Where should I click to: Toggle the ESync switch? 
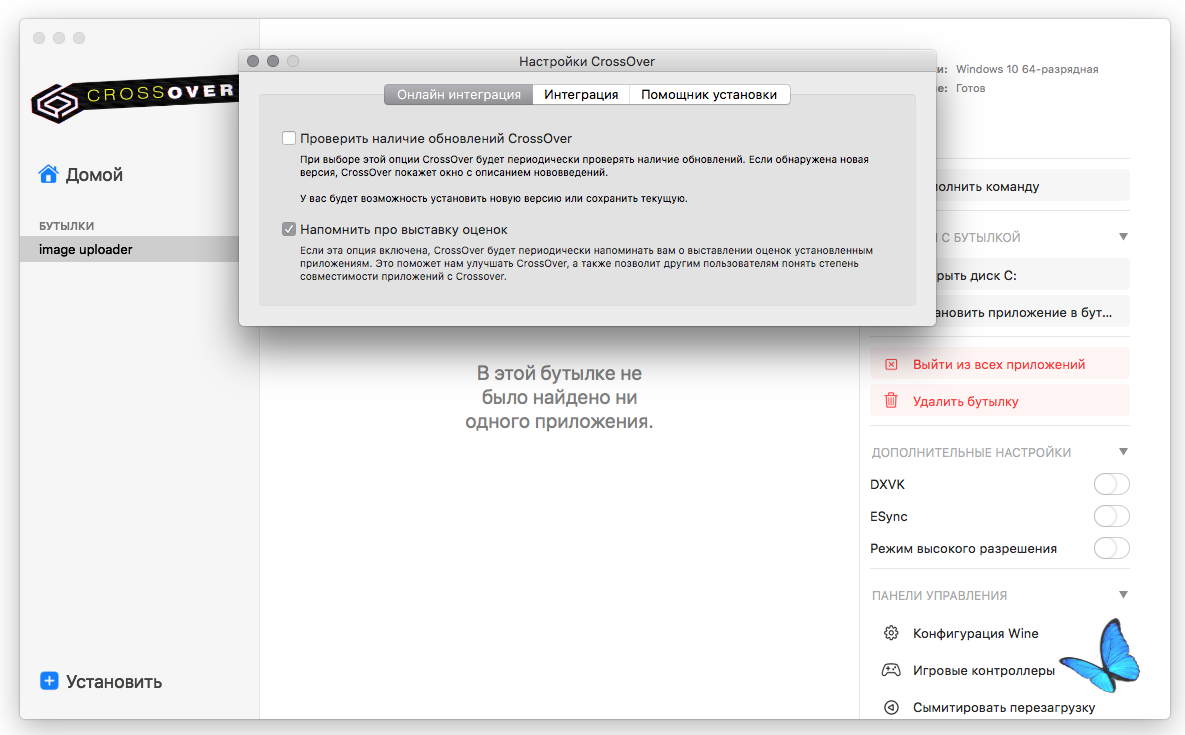click(x=1111, y=516)
